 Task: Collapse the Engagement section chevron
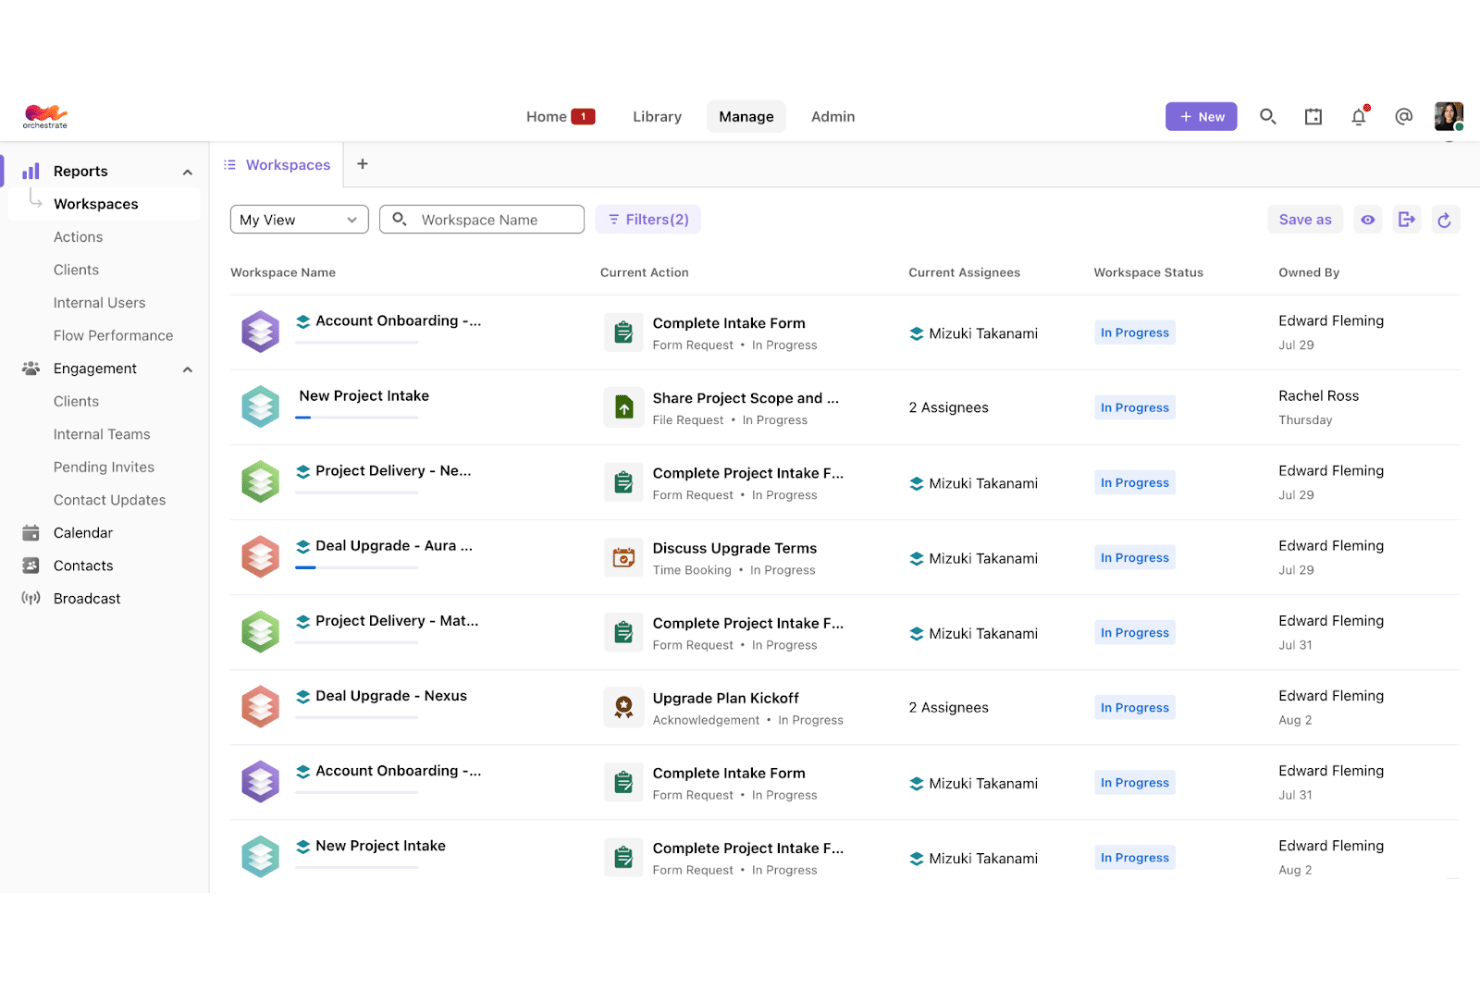[x=187, y=369]
